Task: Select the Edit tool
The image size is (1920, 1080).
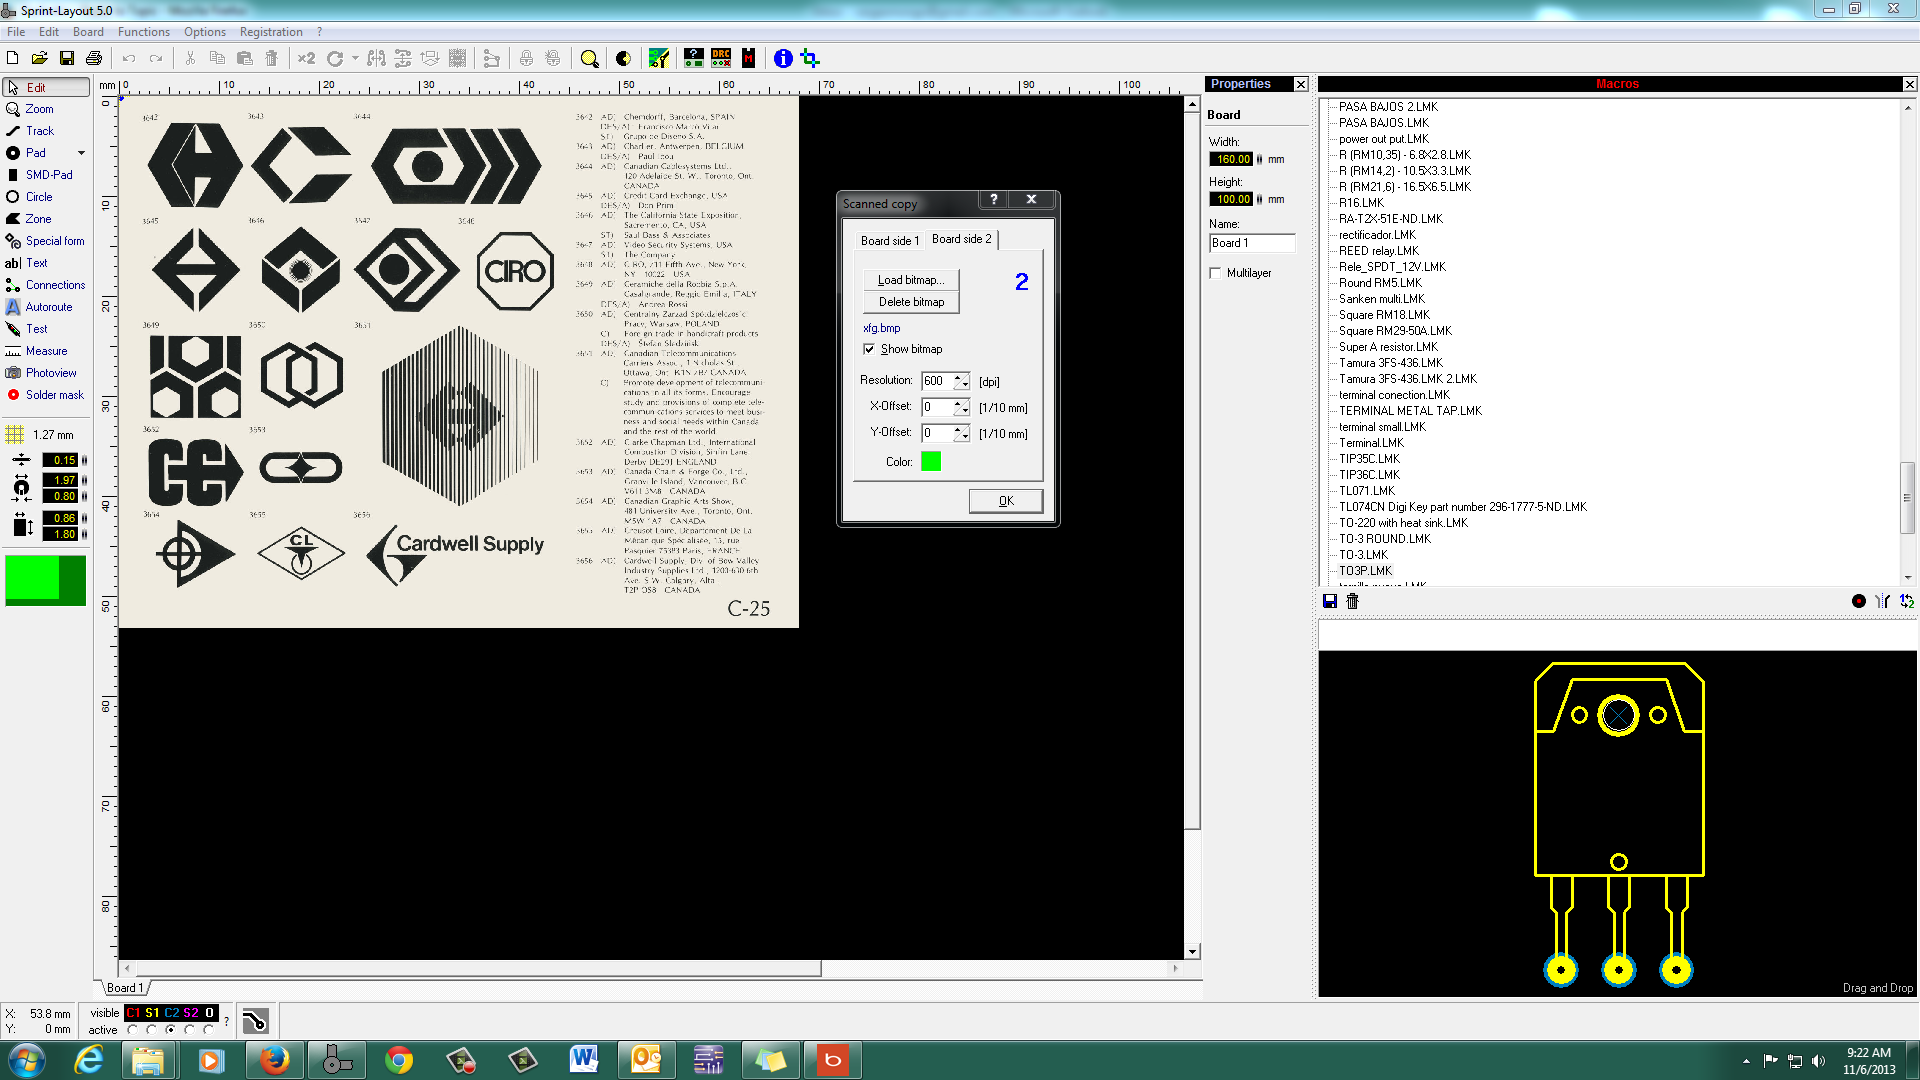Action: coord(46,87)
